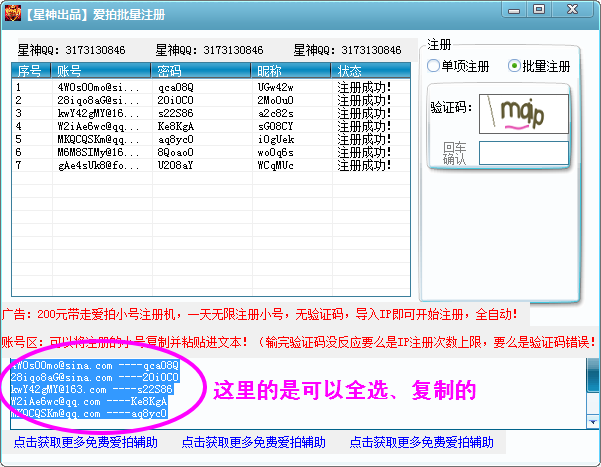Click the 注册成功! status in row 1
The width and height of the screenshot is (601, 467).
[x=364, y=88]
